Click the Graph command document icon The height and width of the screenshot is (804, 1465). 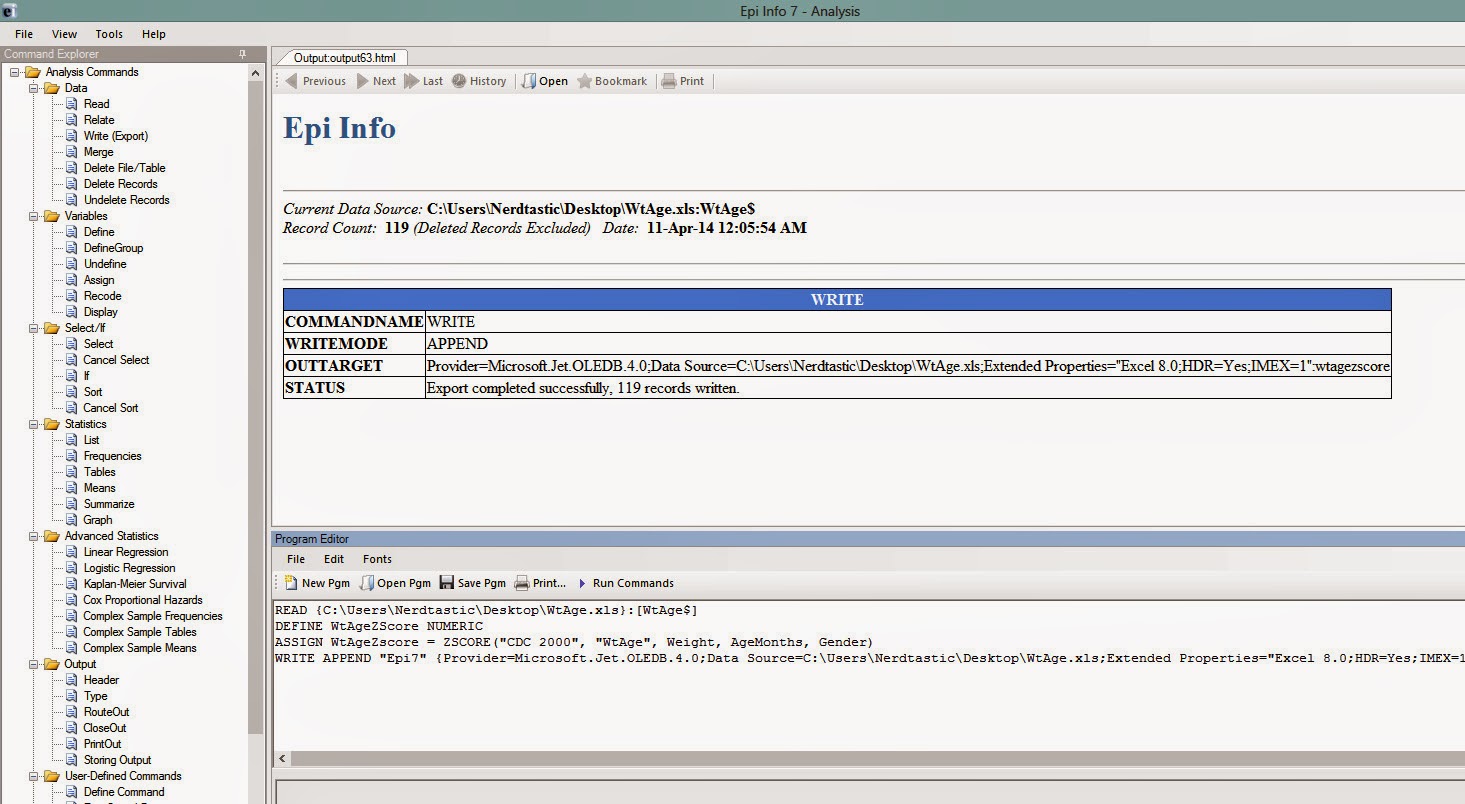pos(72,520)
